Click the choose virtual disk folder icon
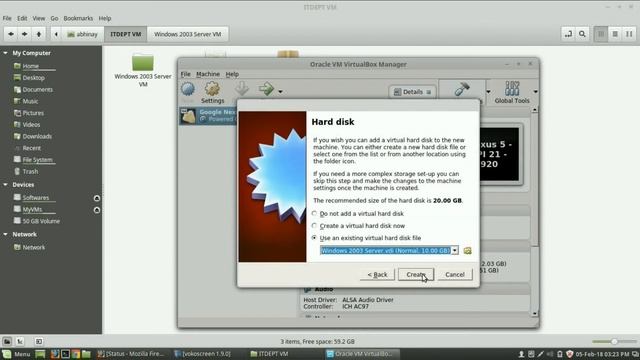The height and width of the screenshot is (360, 640). 467,250
